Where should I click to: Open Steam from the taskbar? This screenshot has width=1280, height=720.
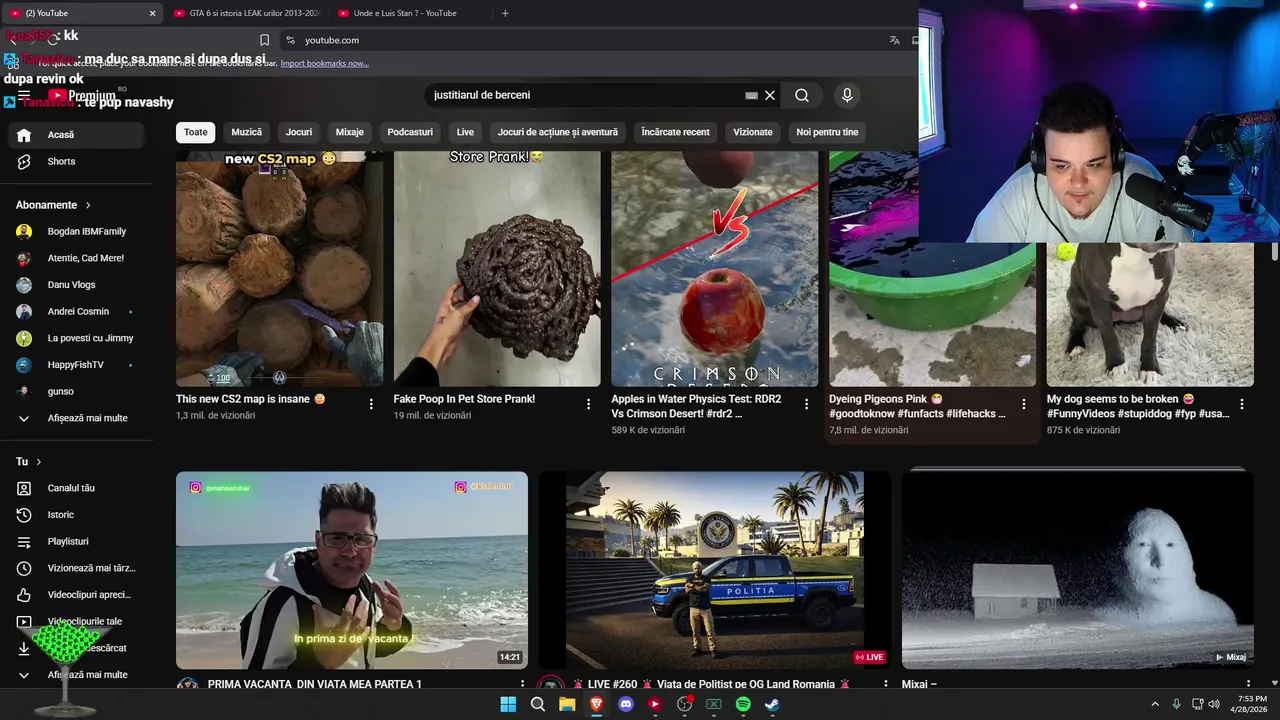772,704
